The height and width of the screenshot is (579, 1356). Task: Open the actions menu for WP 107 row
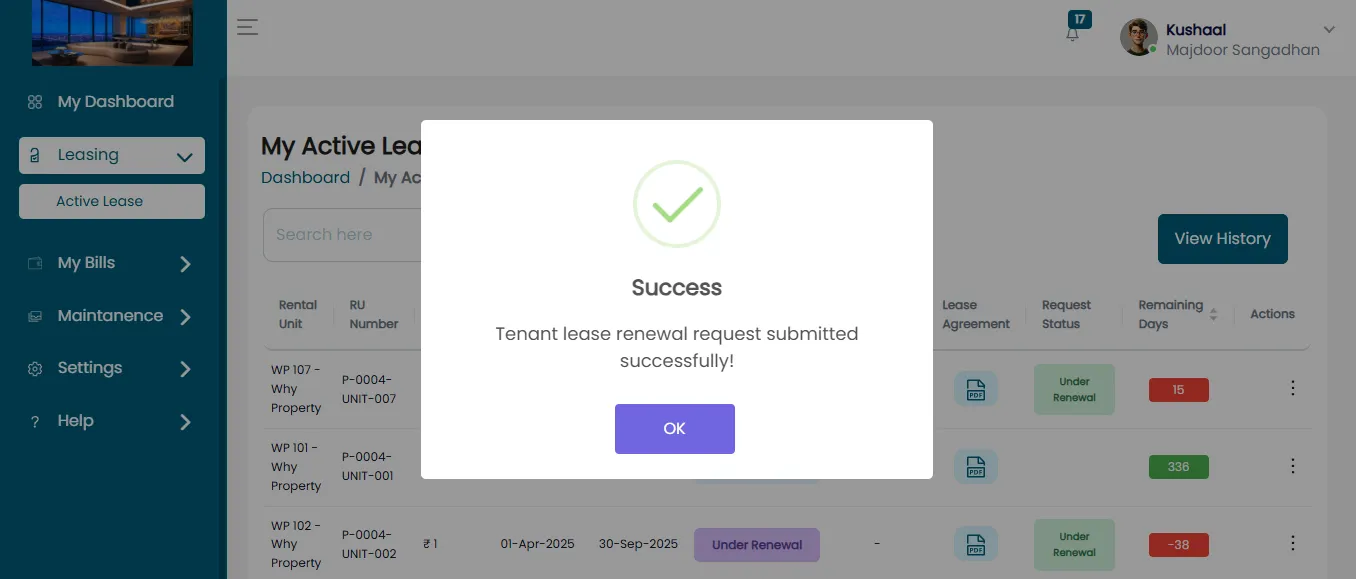[x=1292, y=388]
